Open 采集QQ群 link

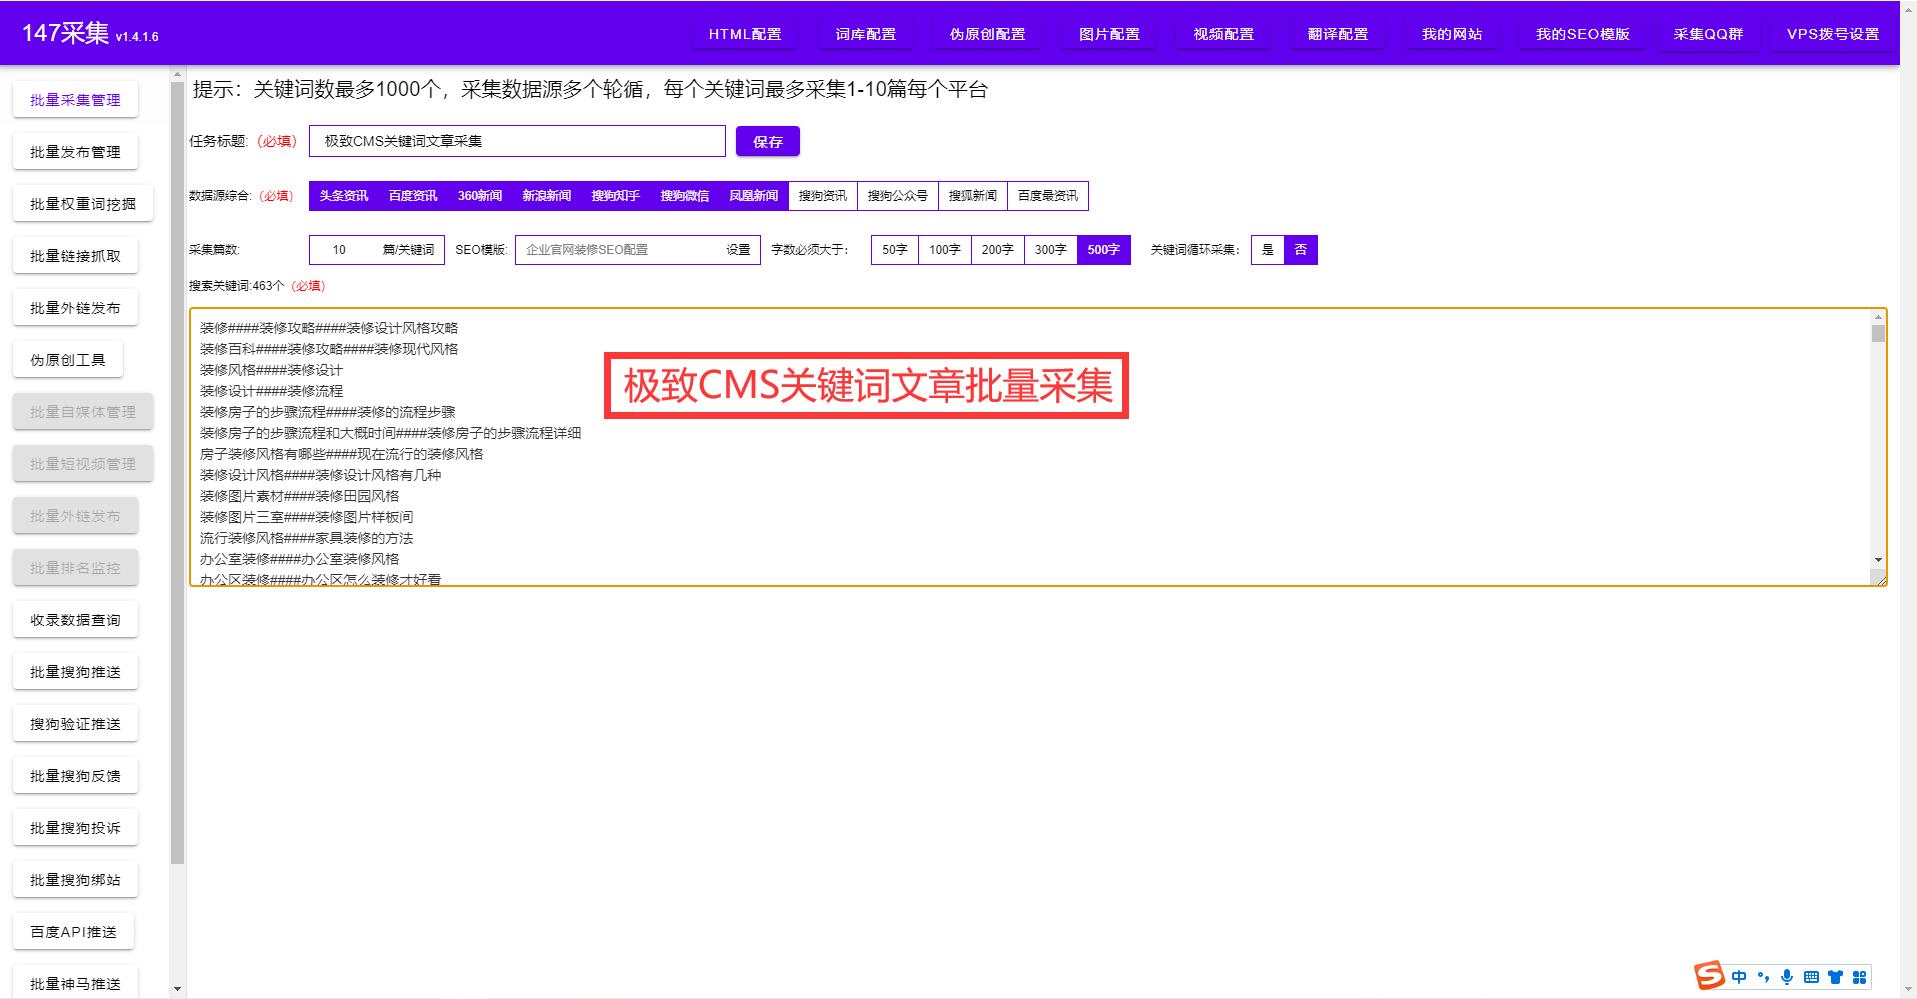pos(1708,34)
